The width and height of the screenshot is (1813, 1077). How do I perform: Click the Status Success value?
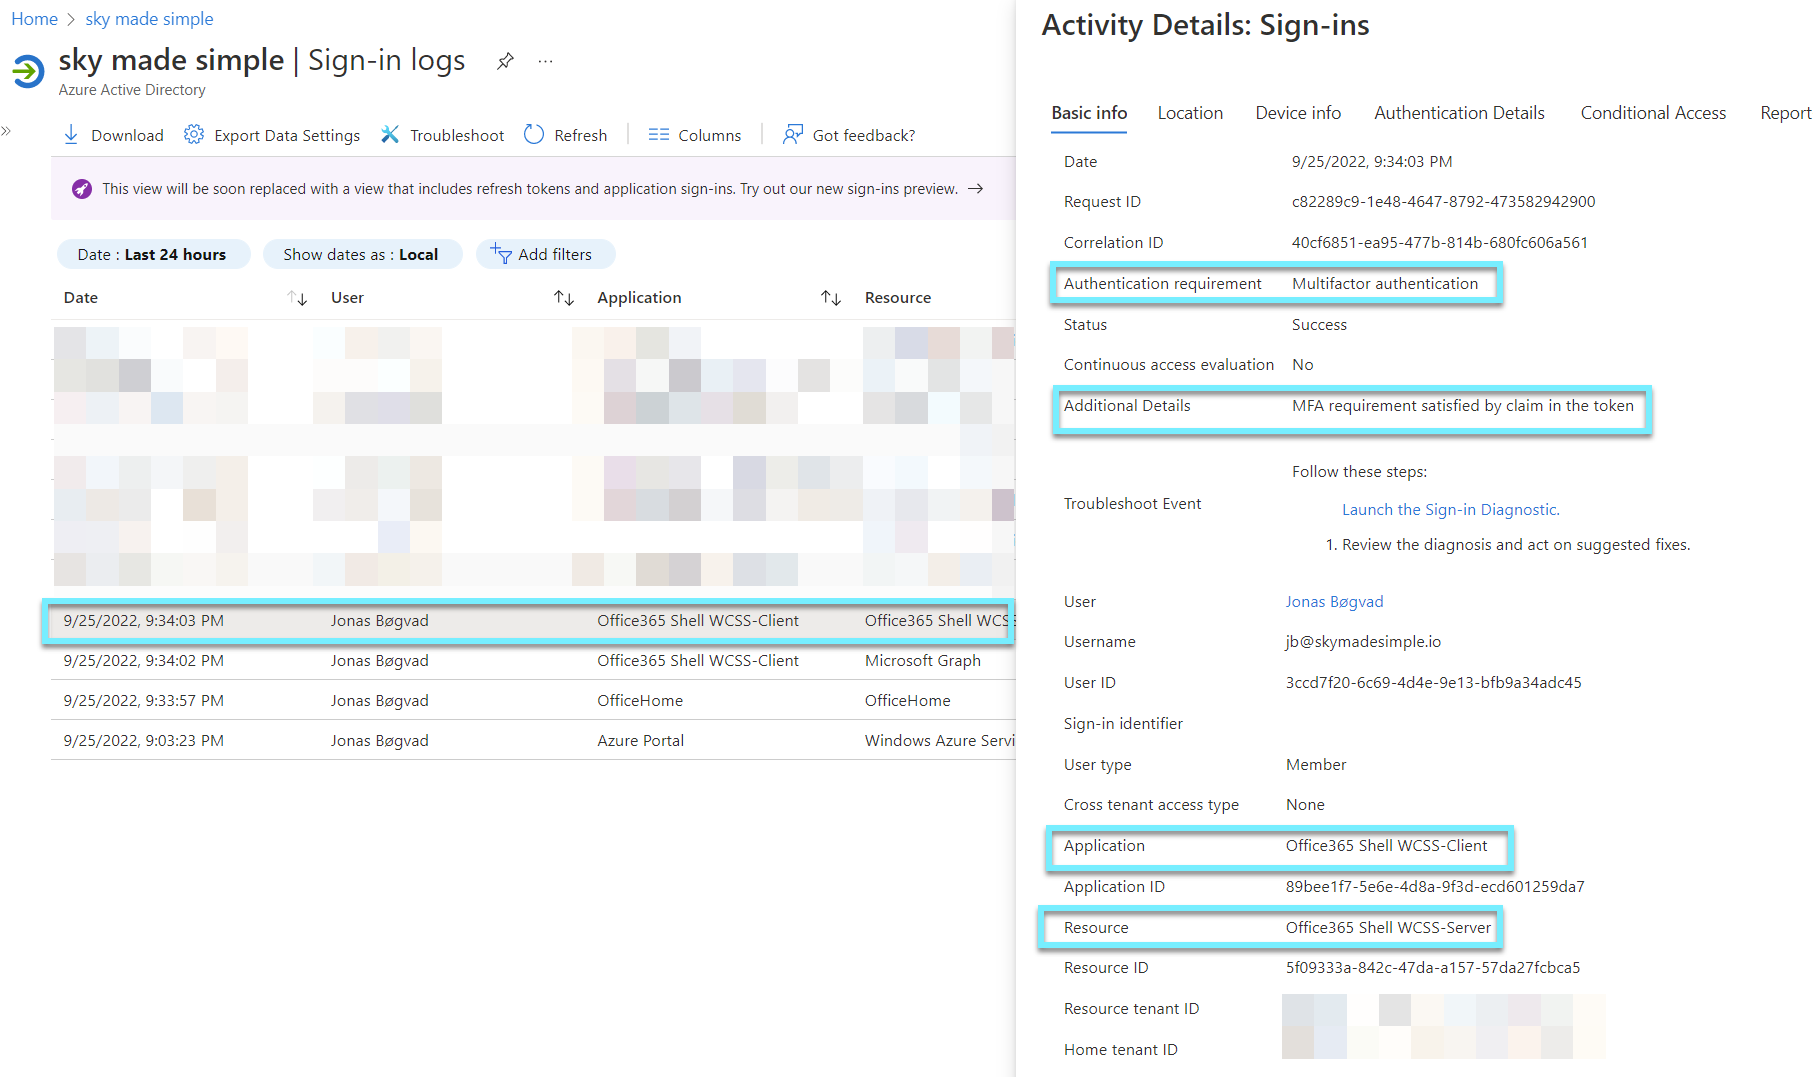point(1319,325)
